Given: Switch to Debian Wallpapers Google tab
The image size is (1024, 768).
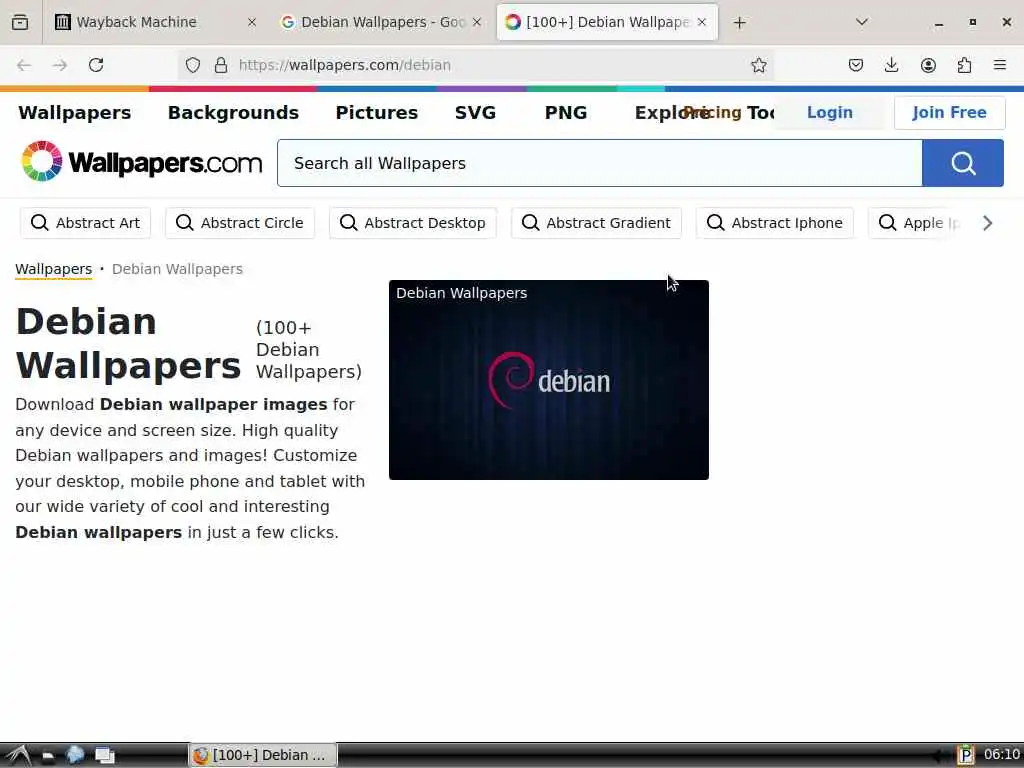Looking at the screenshot, I should 382,22.
